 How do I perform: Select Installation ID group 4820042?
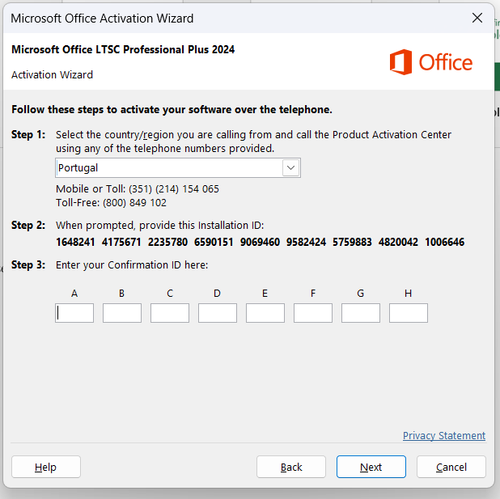pos(398,242)
